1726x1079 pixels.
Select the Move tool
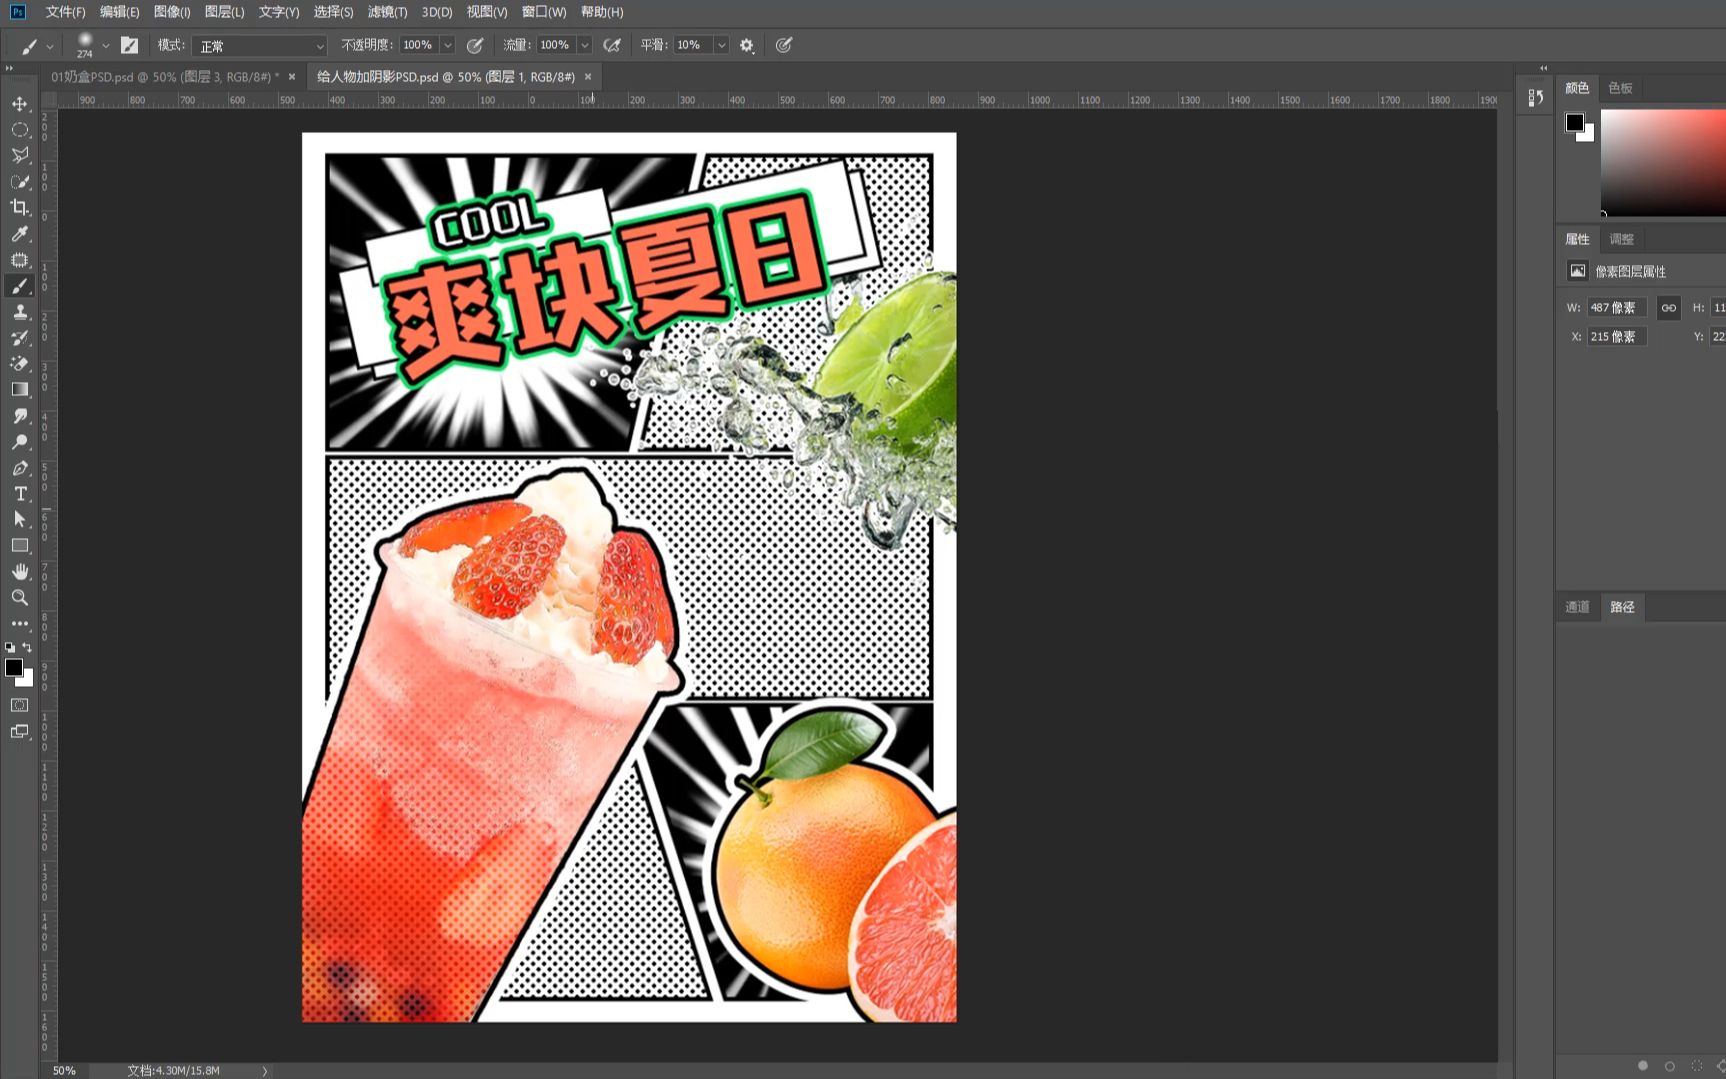click(x=20, y=104)
